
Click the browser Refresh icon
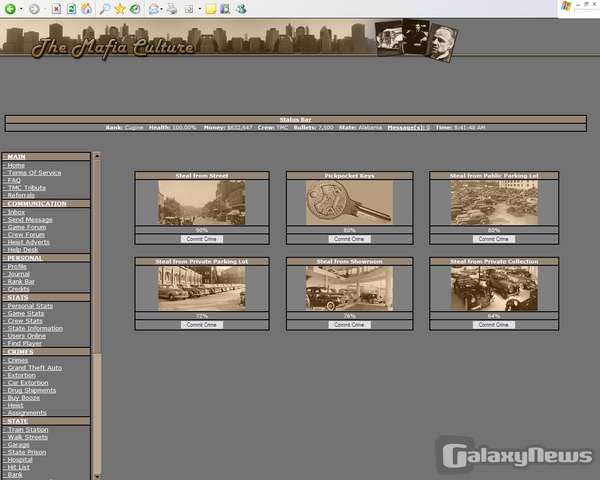pyautogui.click(x=71, y=8)
